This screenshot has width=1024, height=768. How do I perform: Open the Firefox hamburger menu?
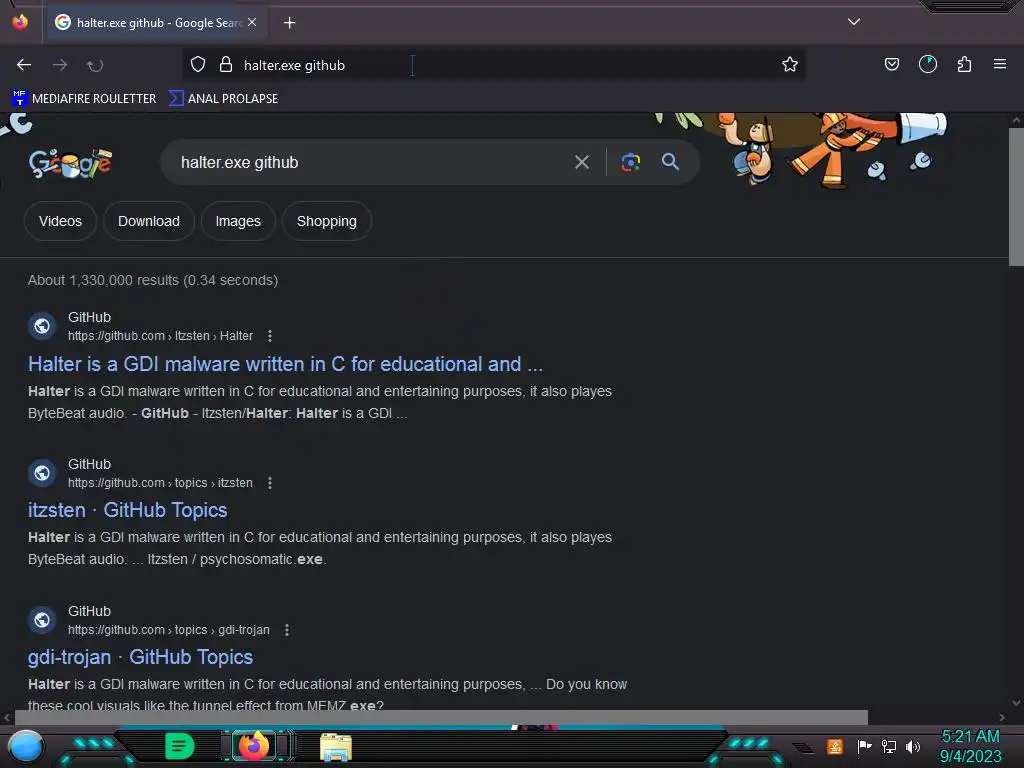(1000, 64)
